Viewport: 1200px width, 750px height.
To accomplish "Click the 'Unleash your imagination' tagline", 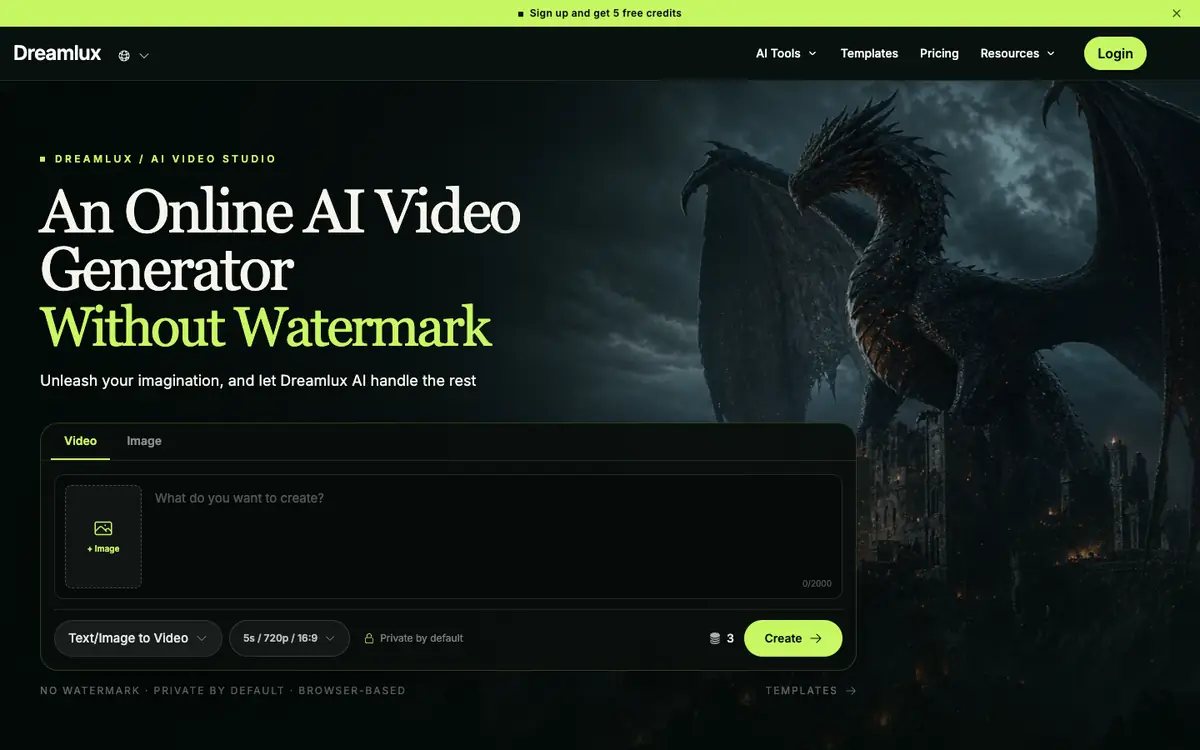I will [258, 381].
